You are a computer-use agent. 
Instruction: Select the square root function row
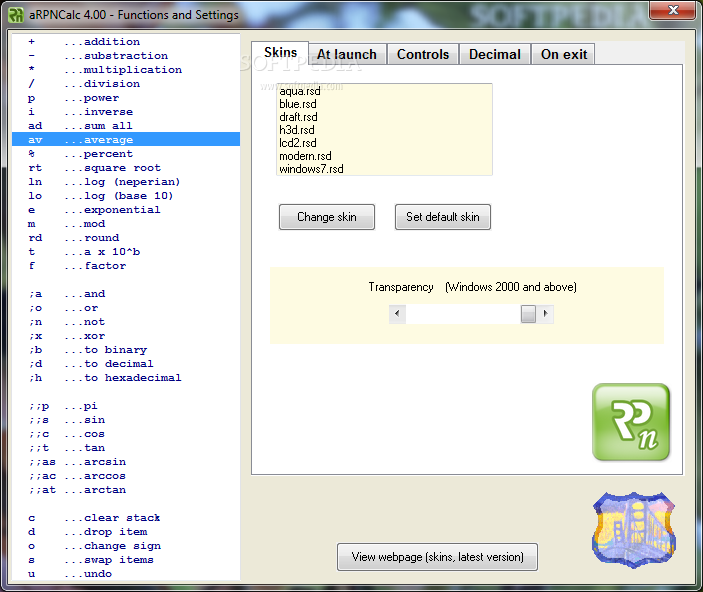click(x=126, y=168)
